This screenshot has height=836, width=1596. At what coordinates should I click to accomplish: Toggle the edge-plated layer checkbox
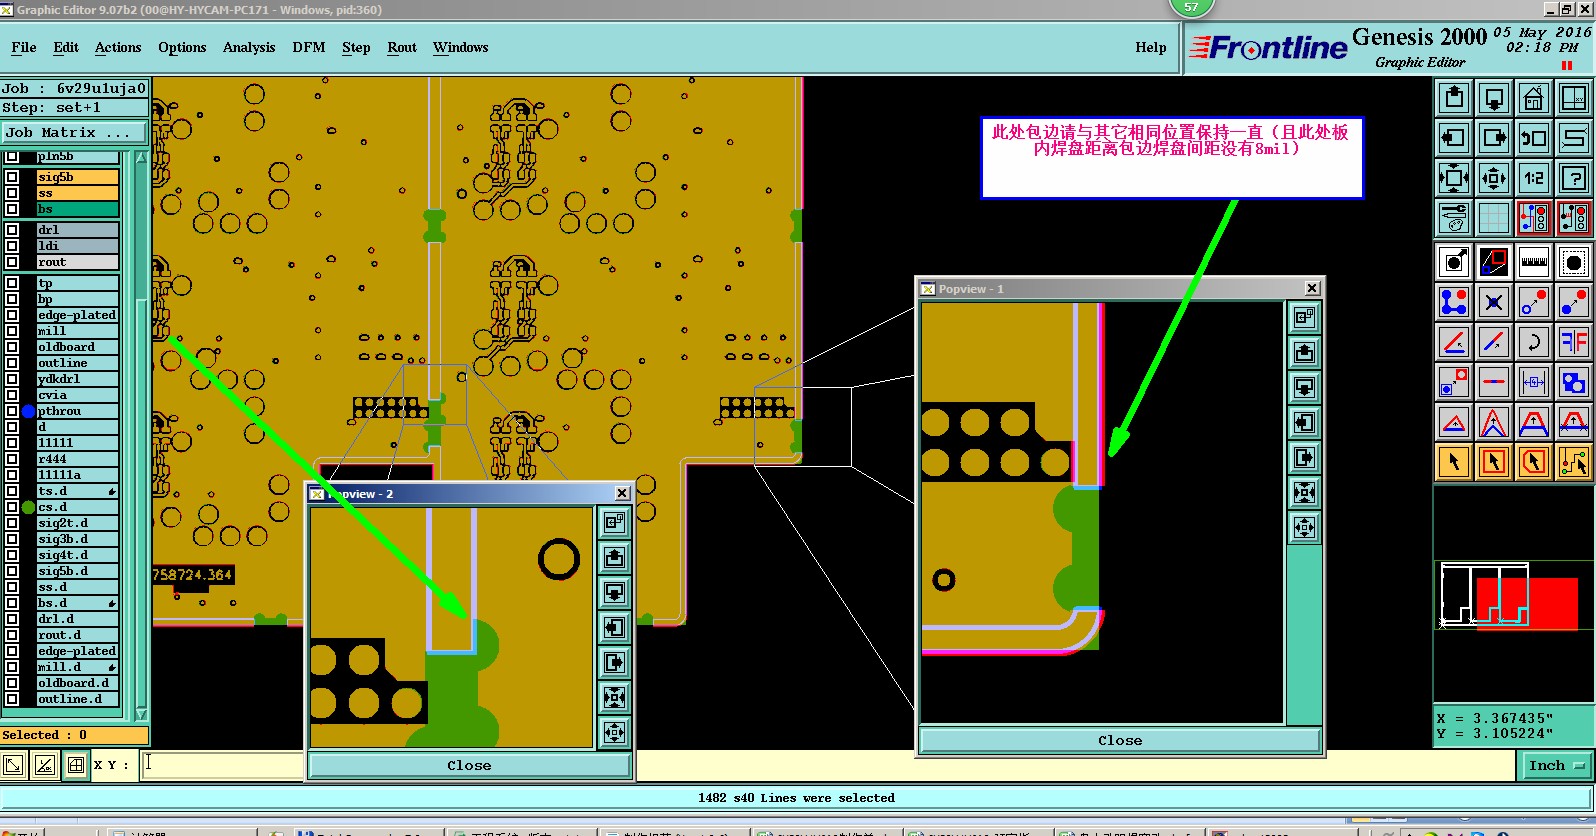tap(12, 315)
